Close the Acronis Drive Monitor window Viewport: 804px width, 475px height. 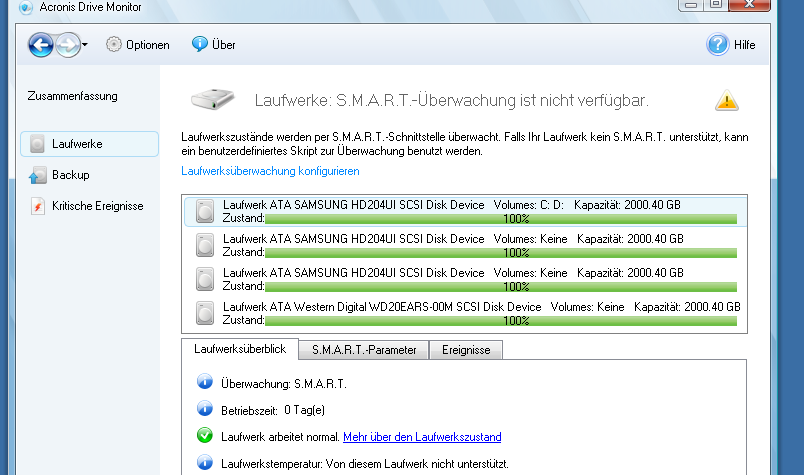pos(749,4)
